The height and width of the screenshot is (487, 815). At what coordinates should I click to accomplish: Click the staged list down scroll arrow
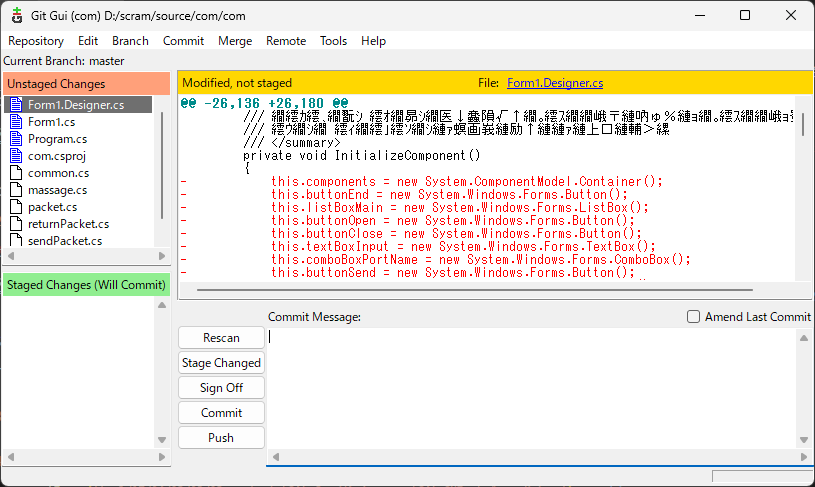coord(162,440)
